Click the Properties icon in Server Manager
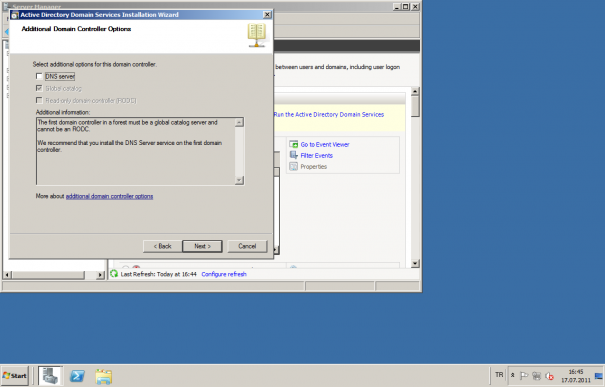605x387 pixels. tap(294, 167)
